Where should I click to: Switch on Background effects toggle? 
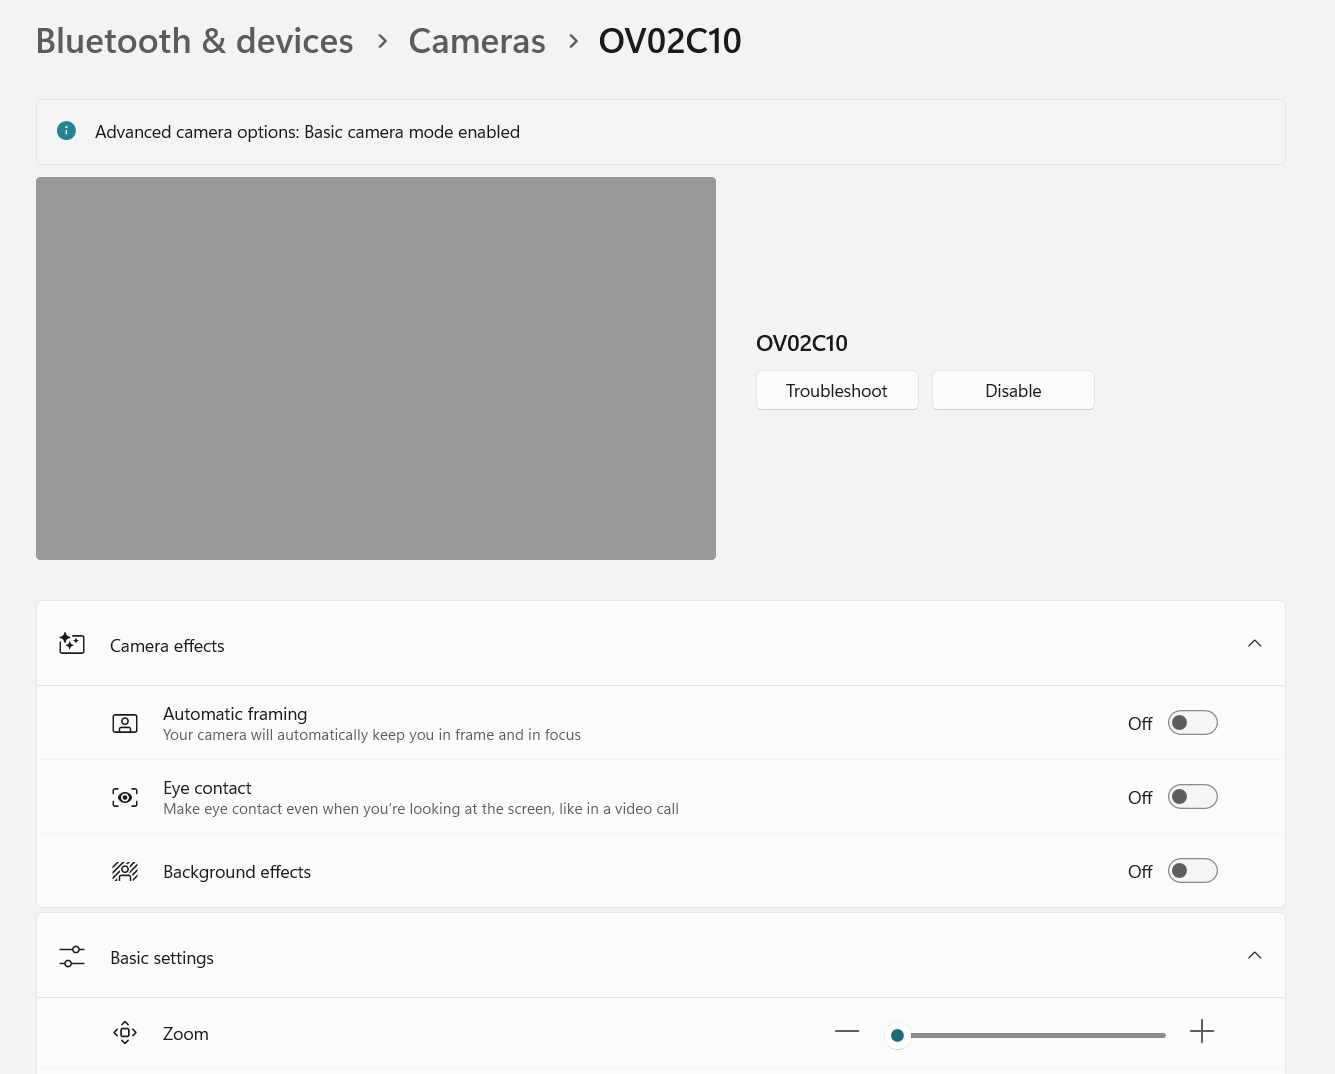click(1193, 871)
